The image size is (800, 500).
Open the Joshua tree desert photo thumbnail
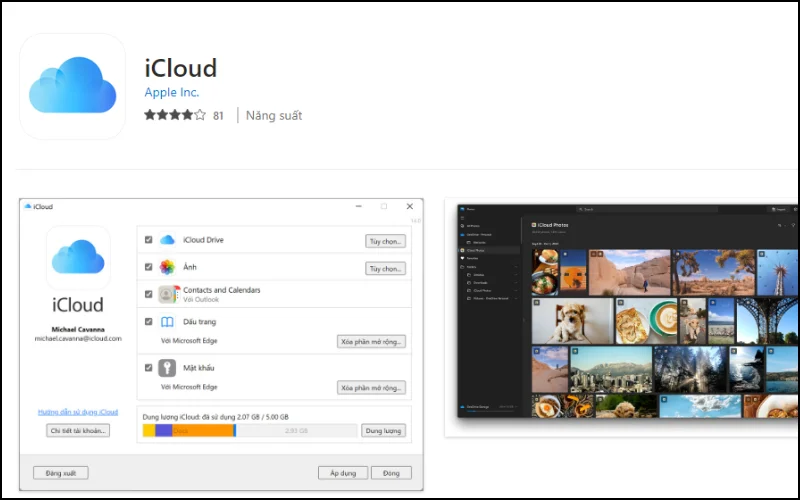[x=713, y=272]
